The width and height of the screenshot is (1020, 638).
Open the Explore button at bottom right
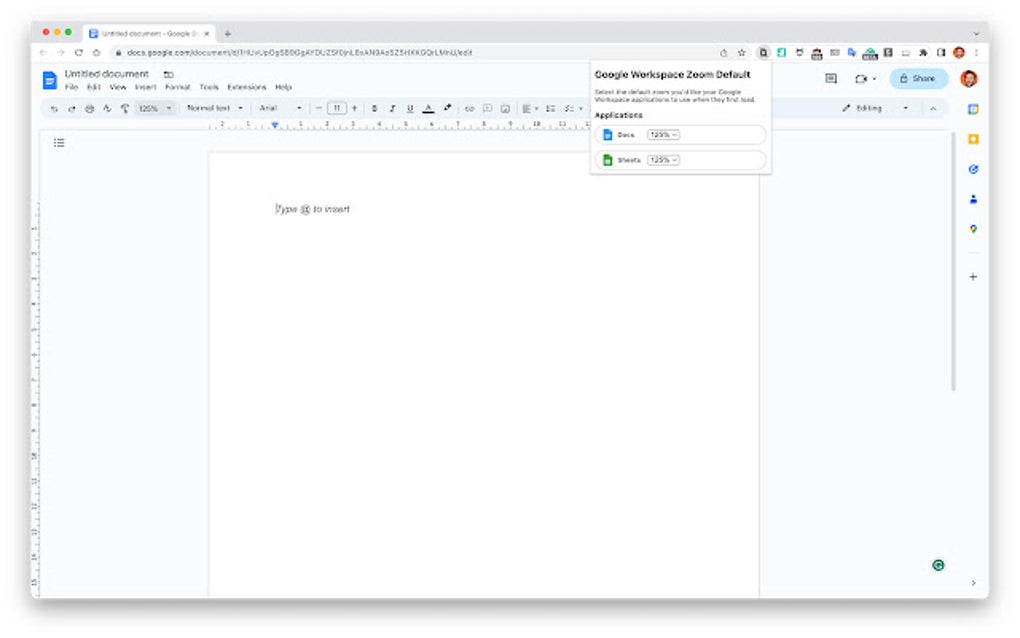pyautogui.click(x=937, y=565)
